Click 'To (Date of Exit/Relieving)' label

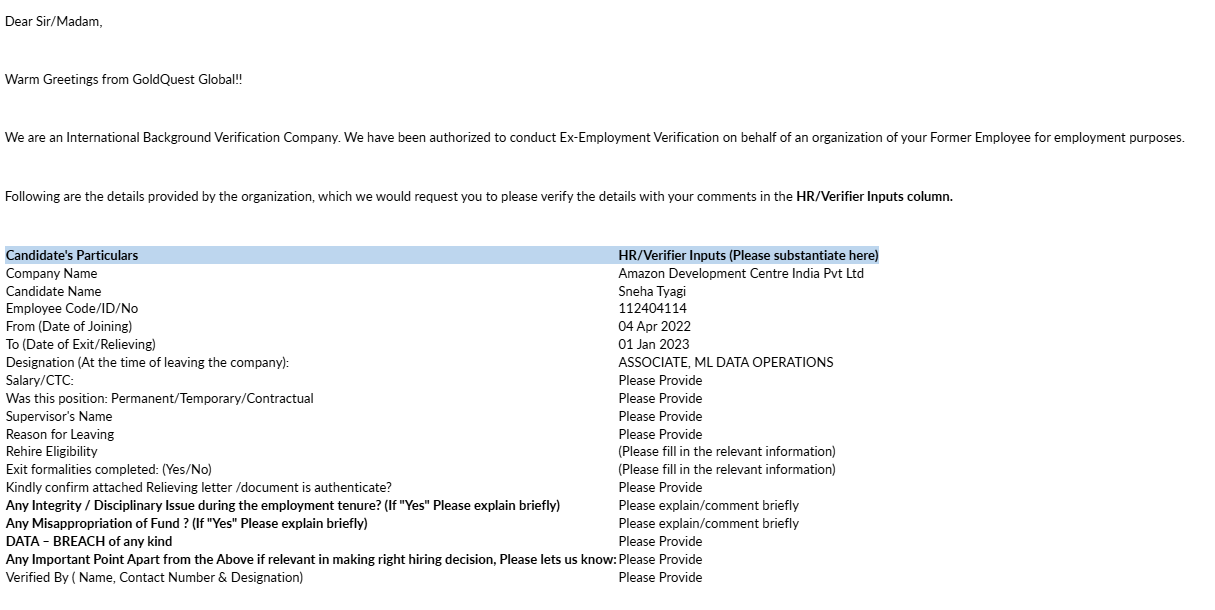coord(81,345)
